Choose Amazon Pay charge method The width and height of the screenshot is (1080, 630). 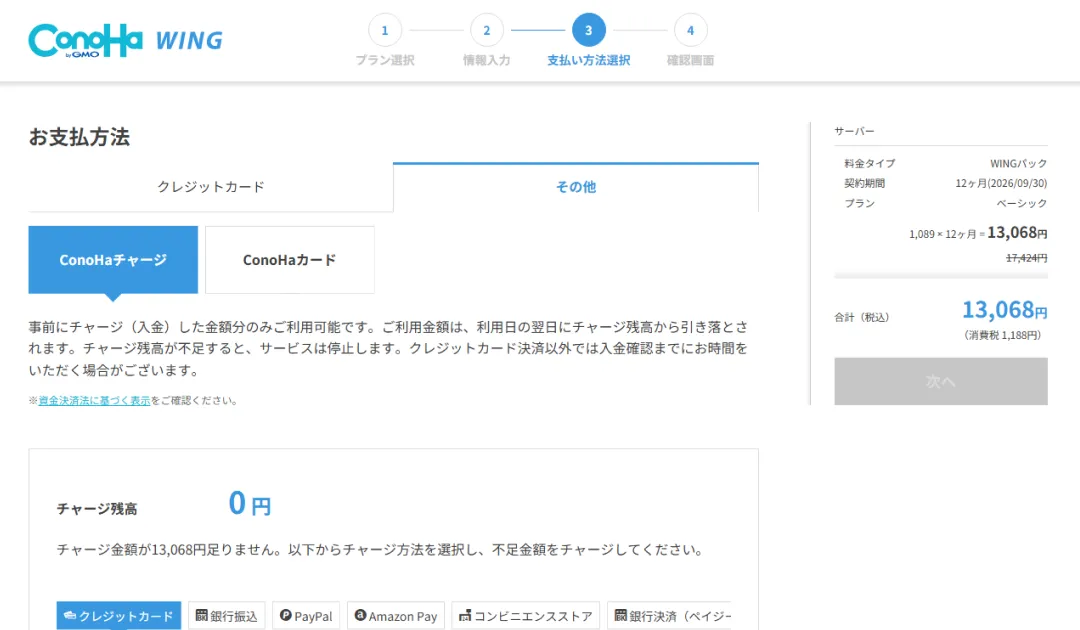(396, 616)
